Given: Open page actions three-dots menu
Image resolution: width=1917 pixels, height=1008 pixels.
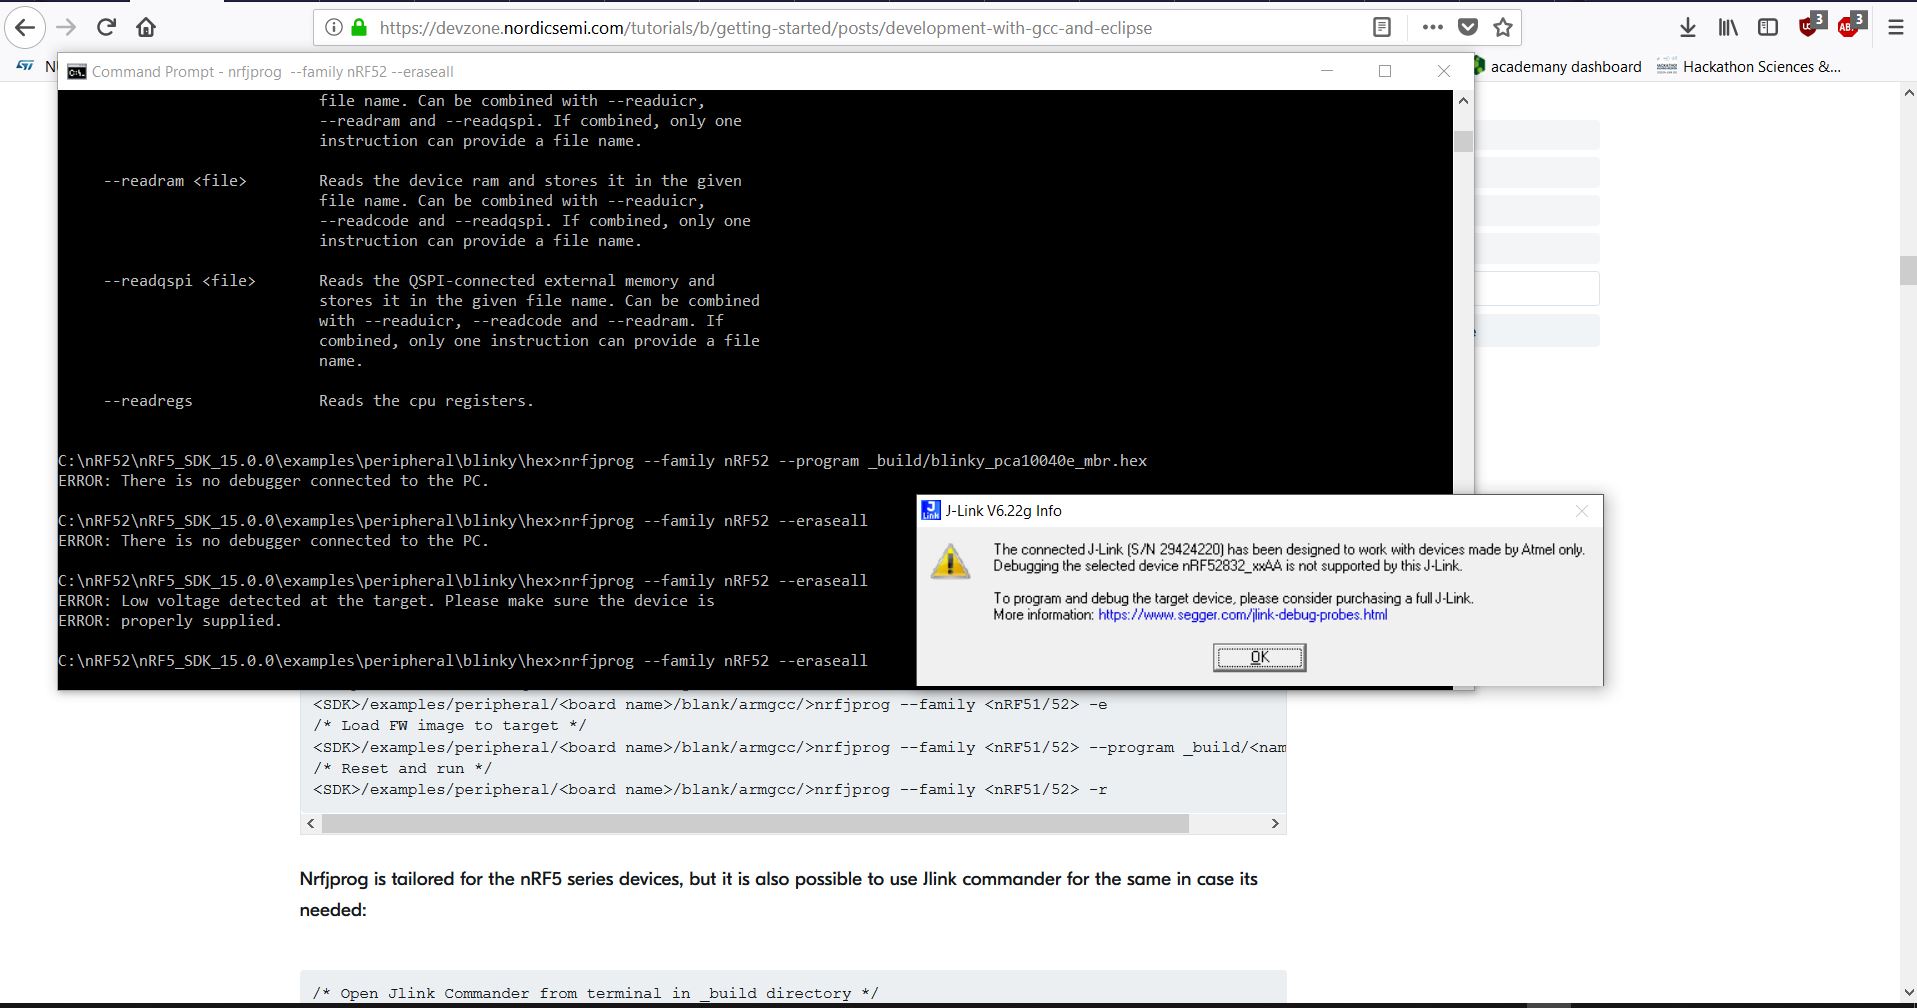Looking at the screenshot, I should 1432,28.
